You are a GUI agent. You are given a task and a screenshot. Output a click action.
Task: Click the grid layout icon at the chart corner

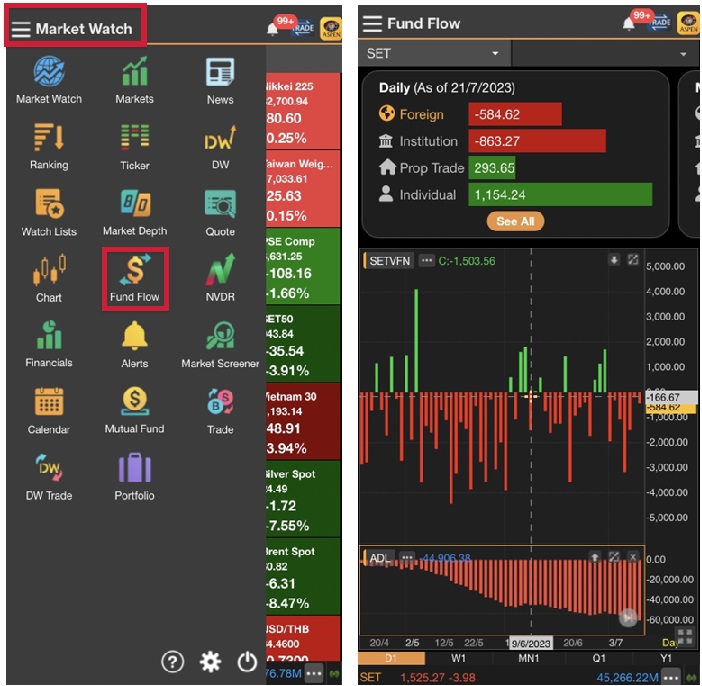(685, 637)
